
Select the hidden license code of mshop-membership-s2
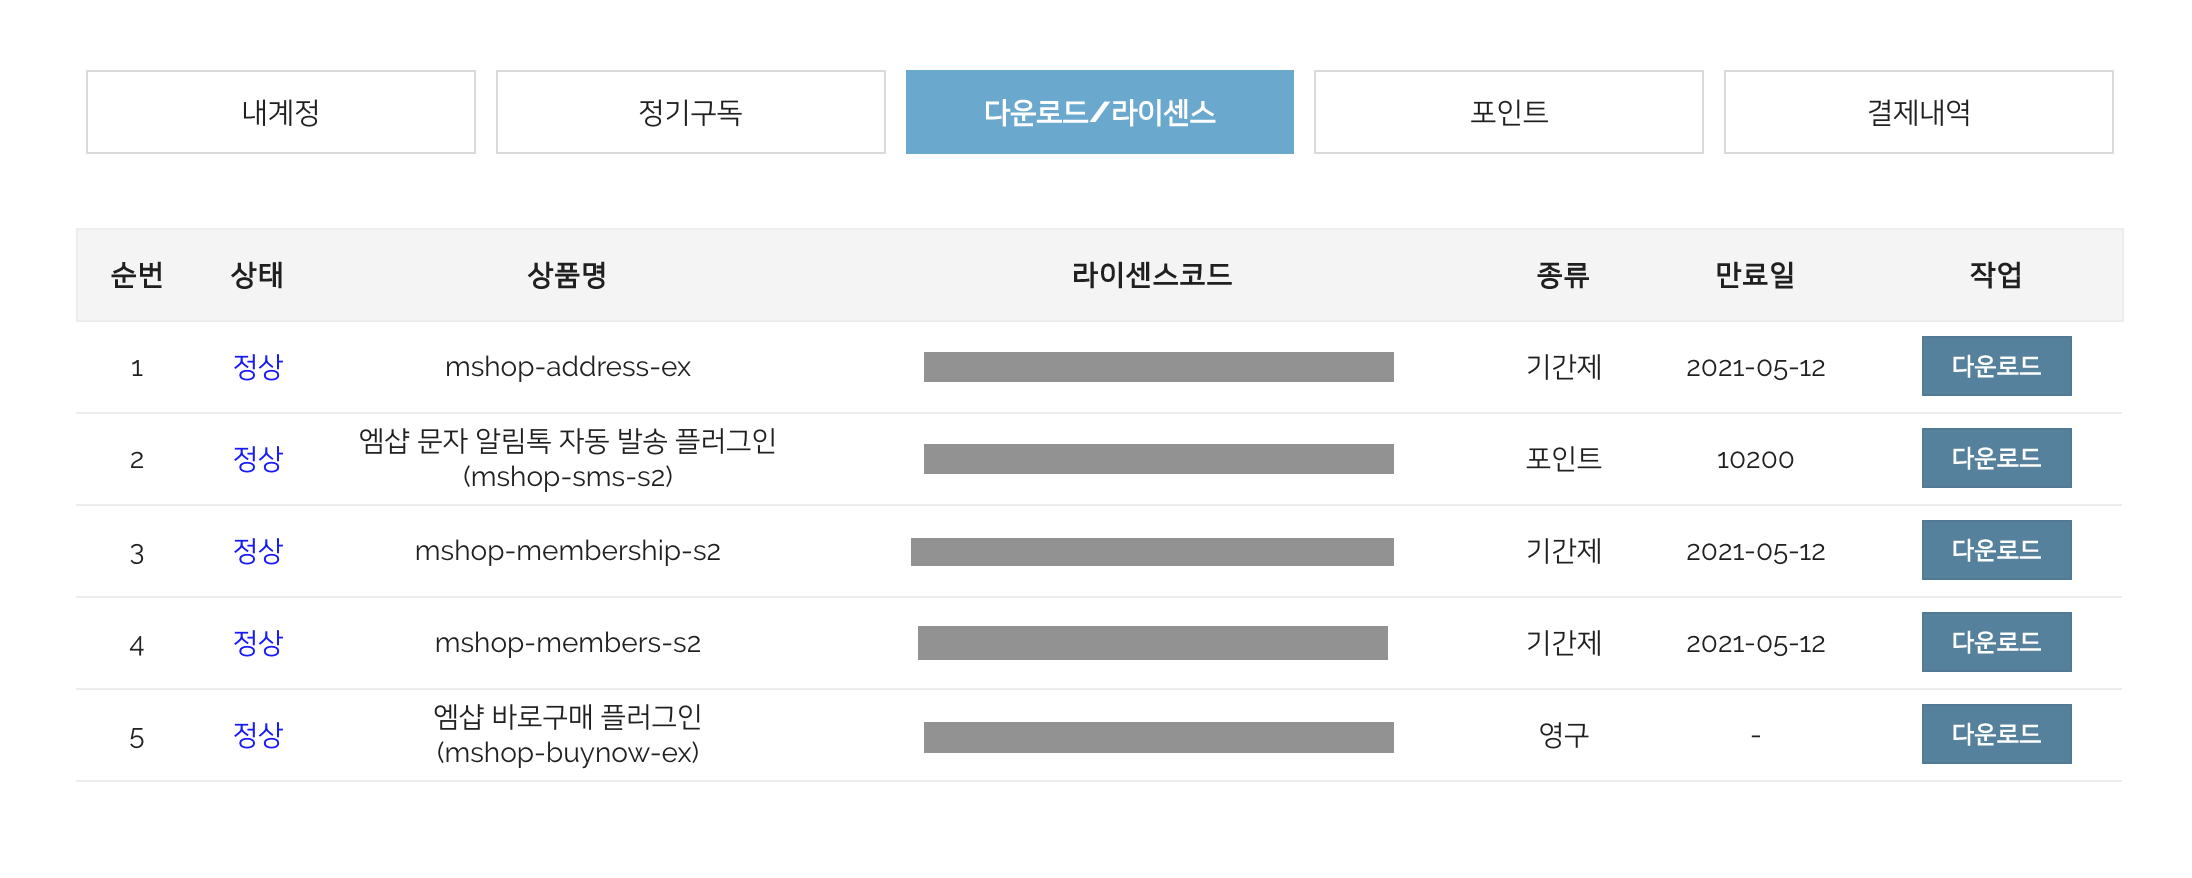coord(1152,552)
